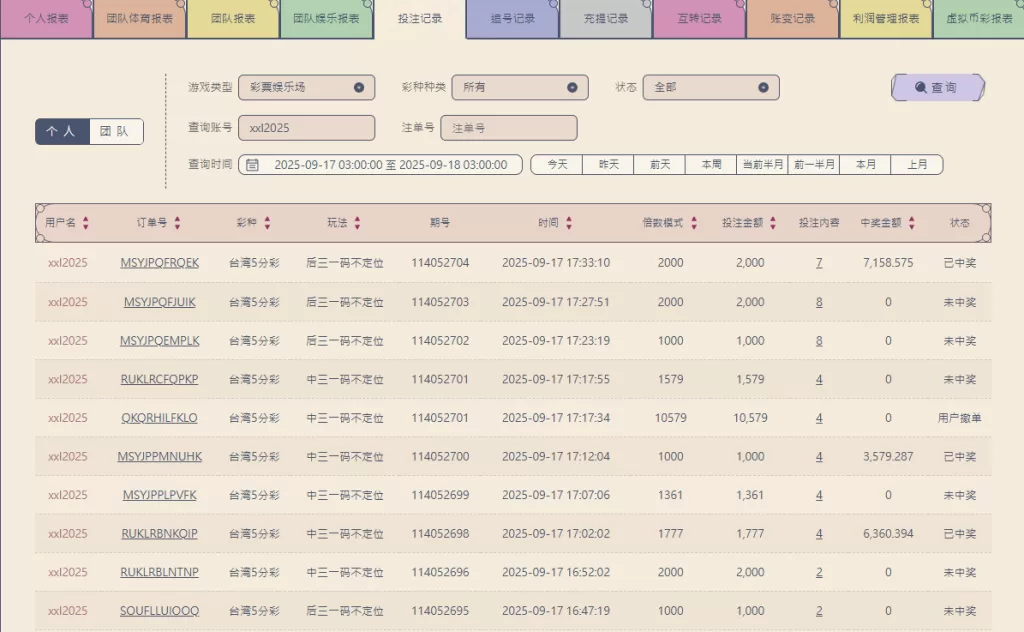Switch to 个人 view toggle
Image resolution: width=1024 pixels, height=632 pixels.
coord(62,132)
